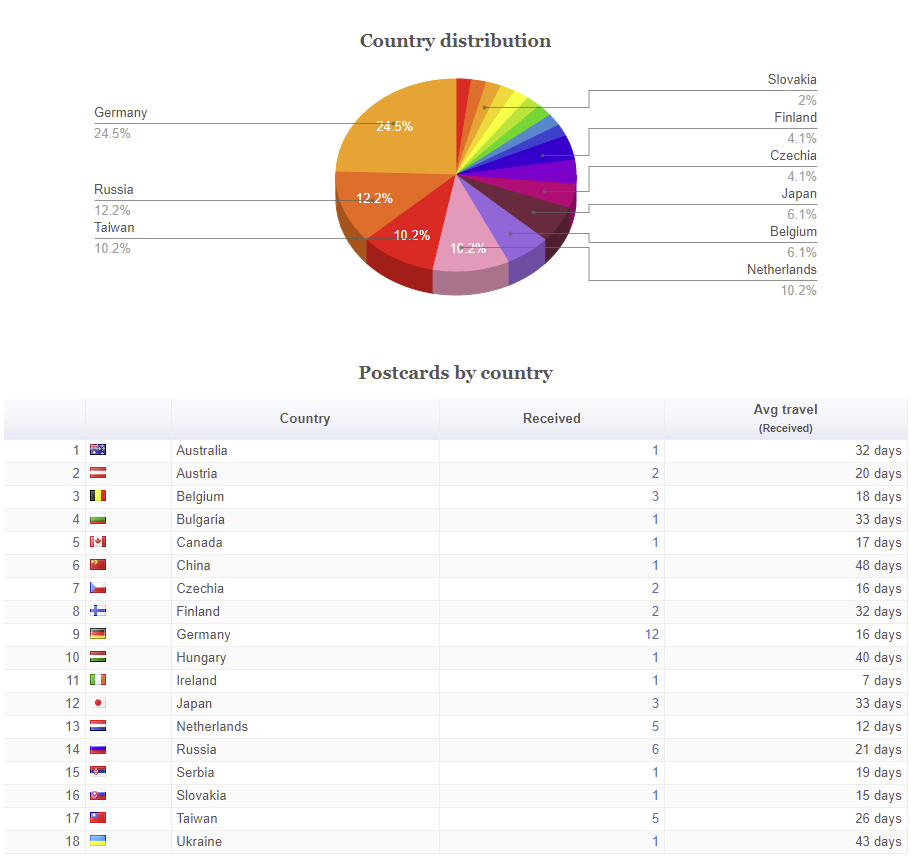This screenshot has width=911, height=866.
Task: Open Russia's 6 received postcards link
Action: 655,749
